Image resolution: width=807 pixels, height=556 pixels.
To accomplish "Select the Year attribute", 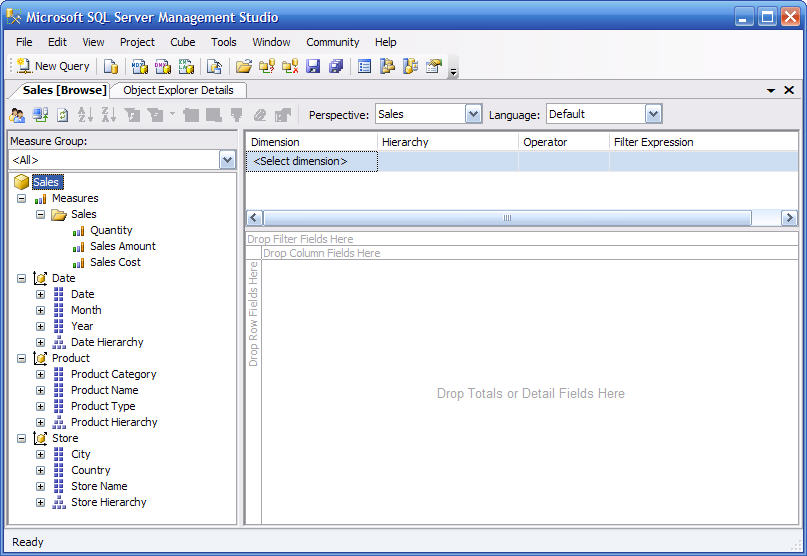I will coord(82,326).
